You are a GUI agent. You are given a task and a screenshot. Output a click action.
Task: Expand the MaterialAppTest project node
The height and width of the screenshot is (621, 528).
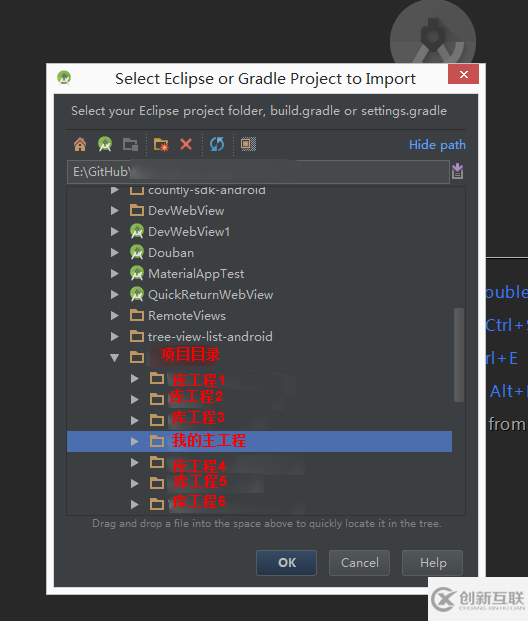(x=115, y=273)
